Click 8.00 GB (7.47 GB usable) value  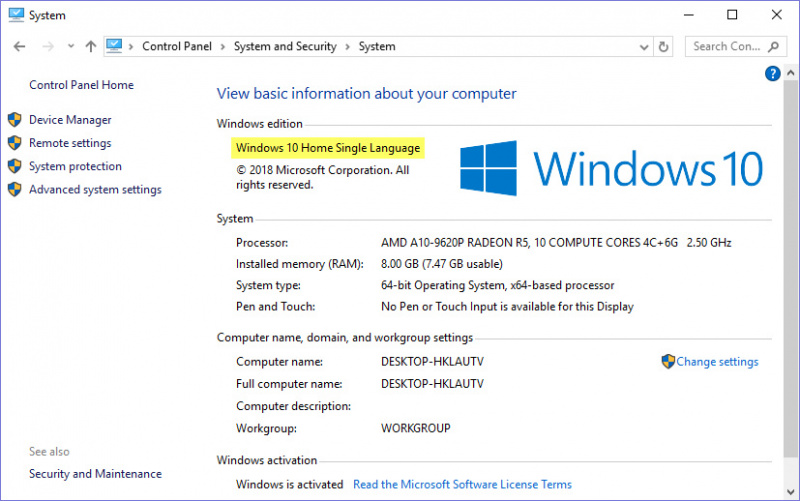[x=441, y=264]
